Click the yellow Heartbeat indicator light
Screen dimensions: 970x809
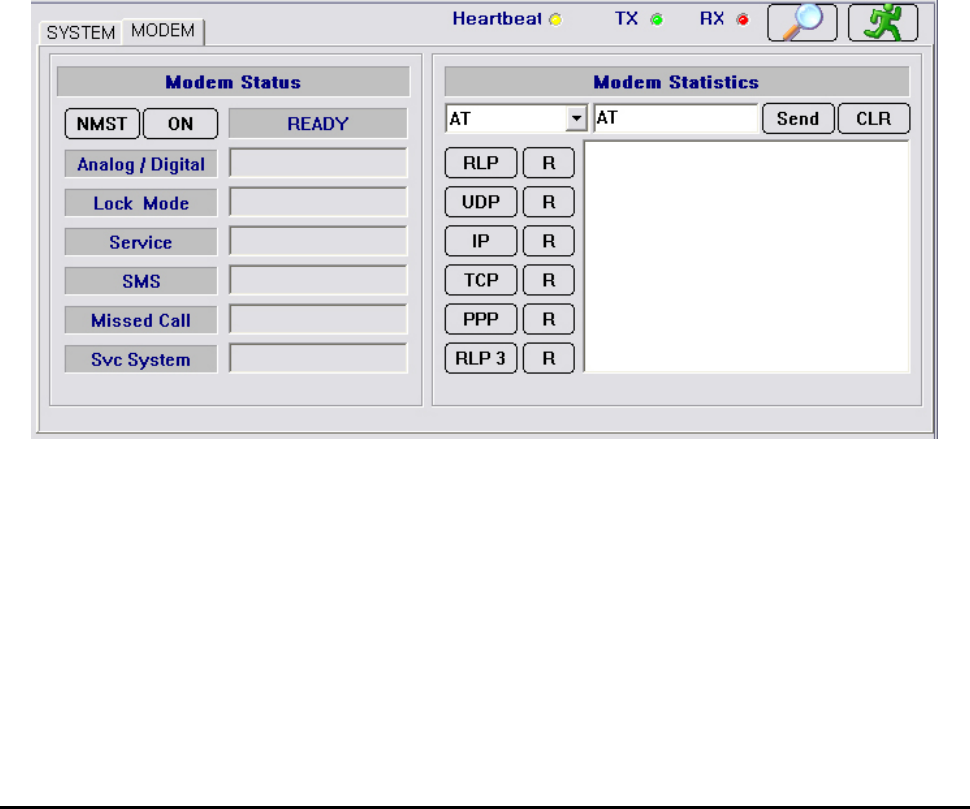click(556, 20)
